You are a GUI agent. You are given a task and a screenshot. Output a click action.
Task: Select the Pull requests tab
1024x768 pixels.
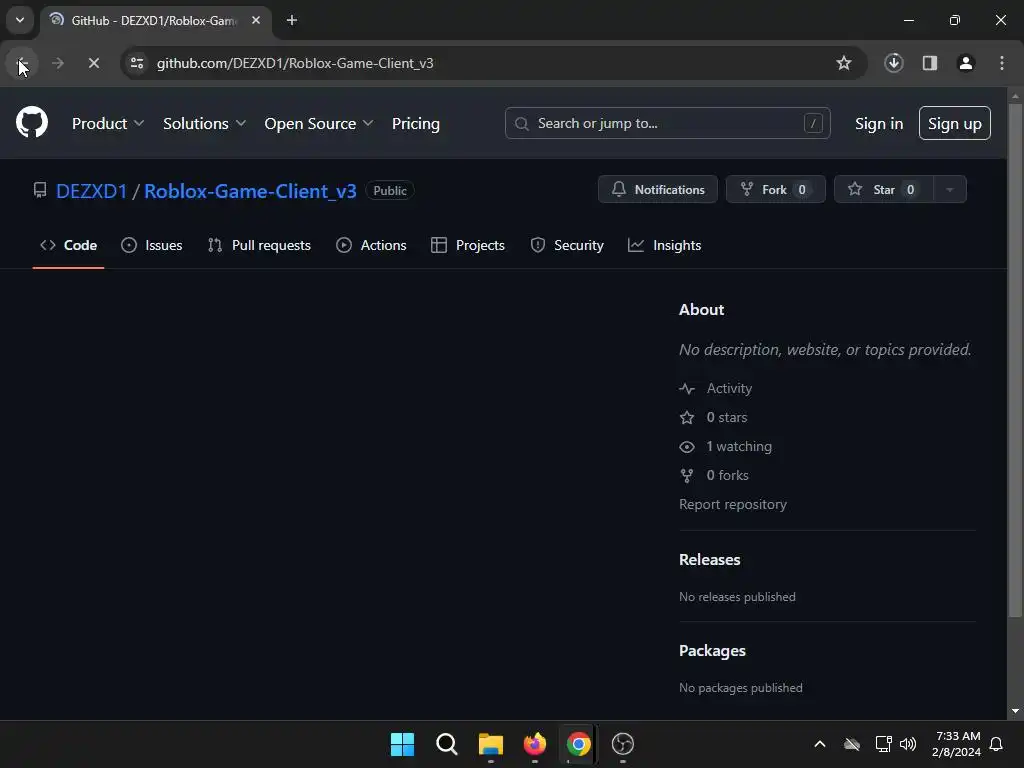[259, 246]
